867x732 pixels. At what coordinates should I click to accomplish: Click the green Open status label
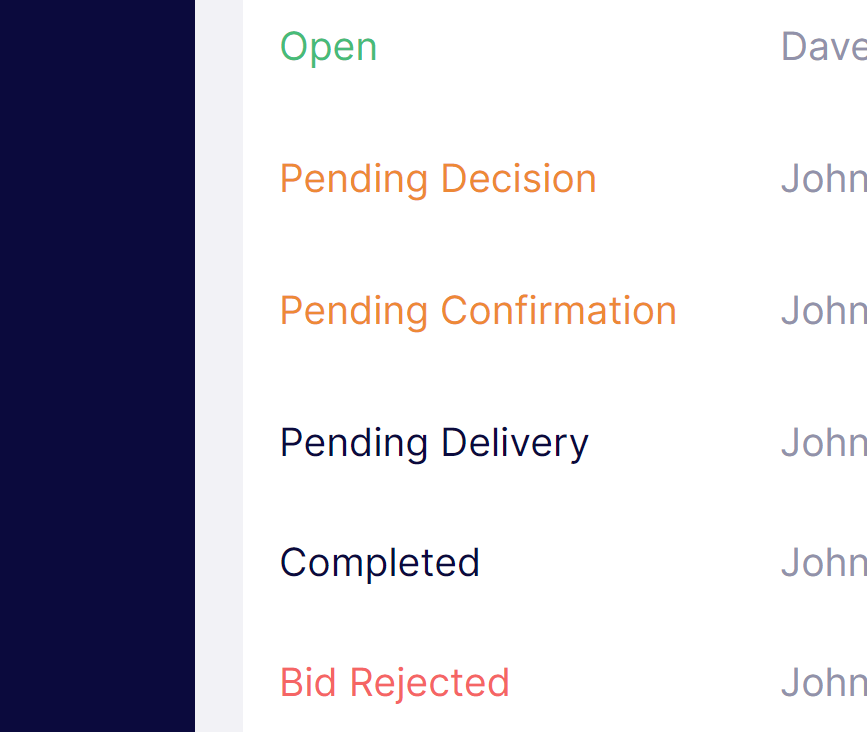328,48
